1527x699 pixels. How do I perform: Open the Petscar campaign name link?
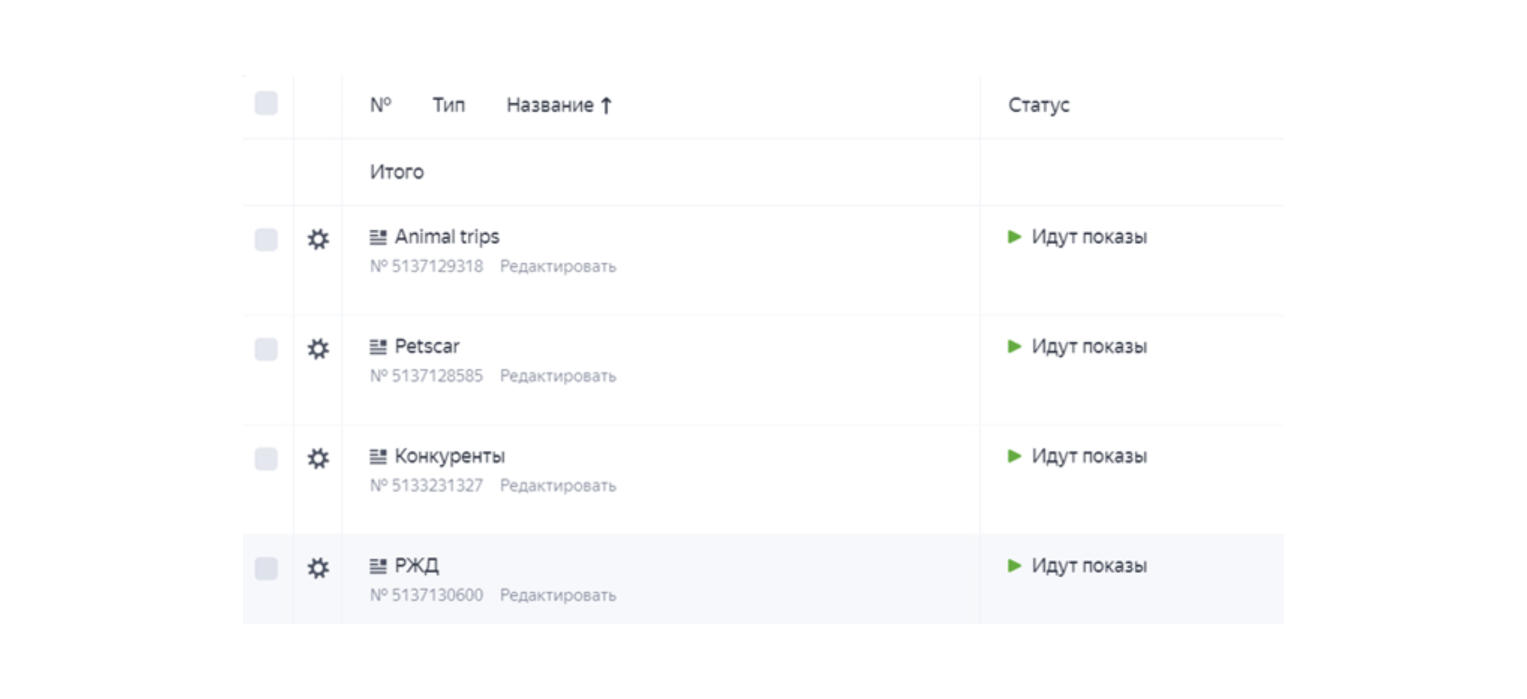click(427, 347)
